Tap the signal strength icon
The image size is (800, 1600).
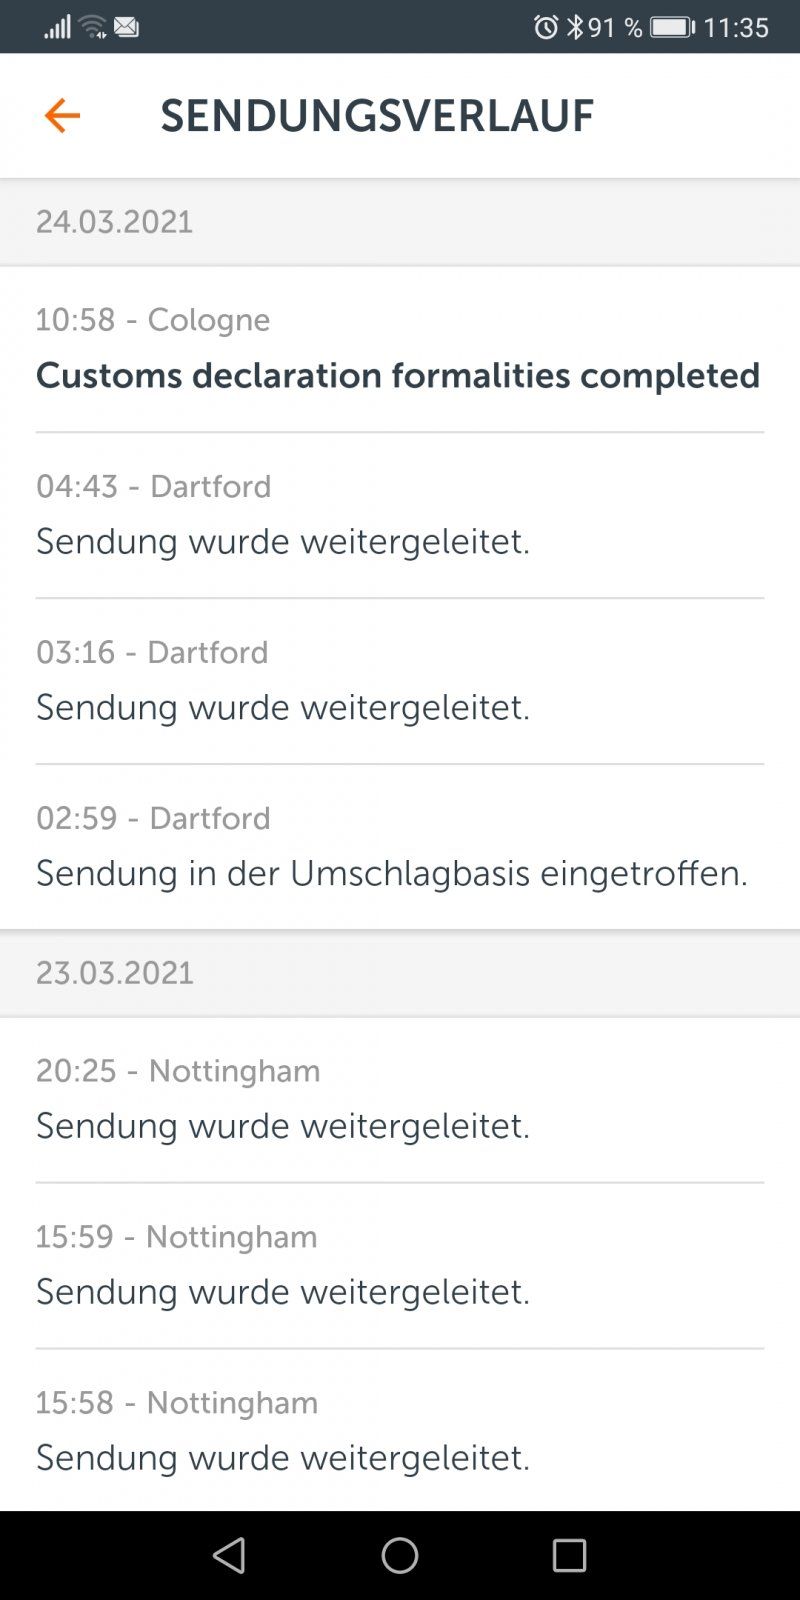click(x=57, y=27)
